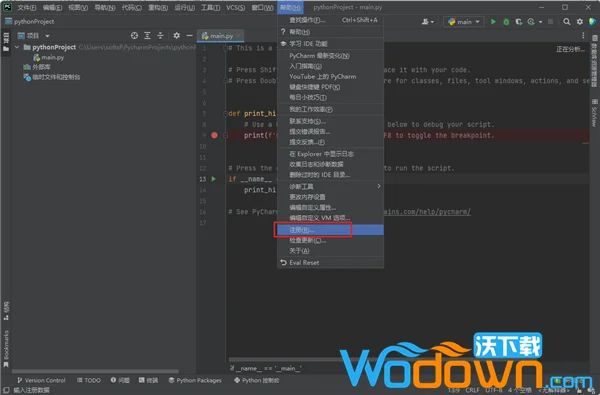Viewport: 600px width, 395px height.
Task: Switch to the main.py editor tab
Action: click(221, 36)
